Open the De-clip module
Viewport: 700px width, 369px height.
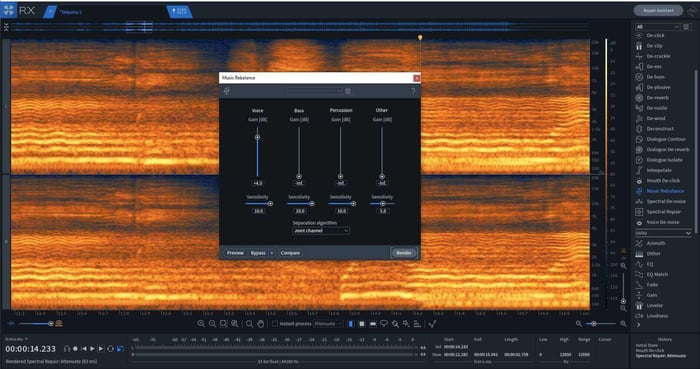pos(654,46)
